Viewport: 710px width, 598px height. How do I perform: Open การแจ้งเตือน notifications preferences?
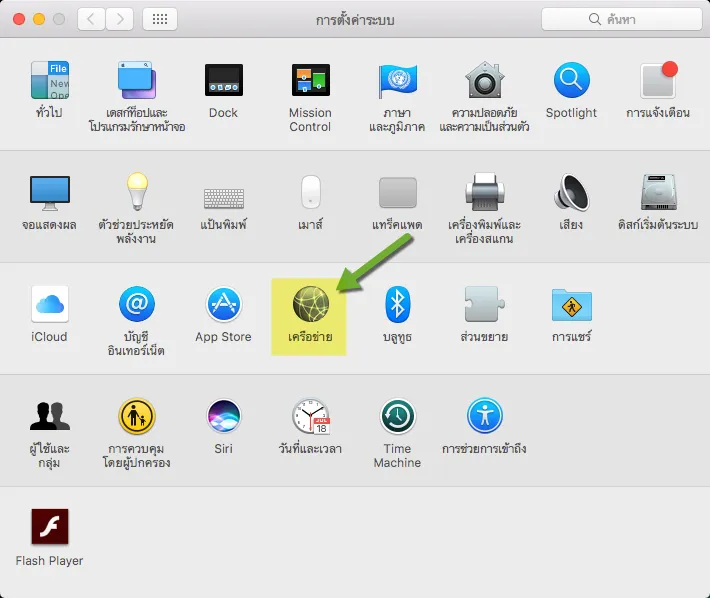658,80
